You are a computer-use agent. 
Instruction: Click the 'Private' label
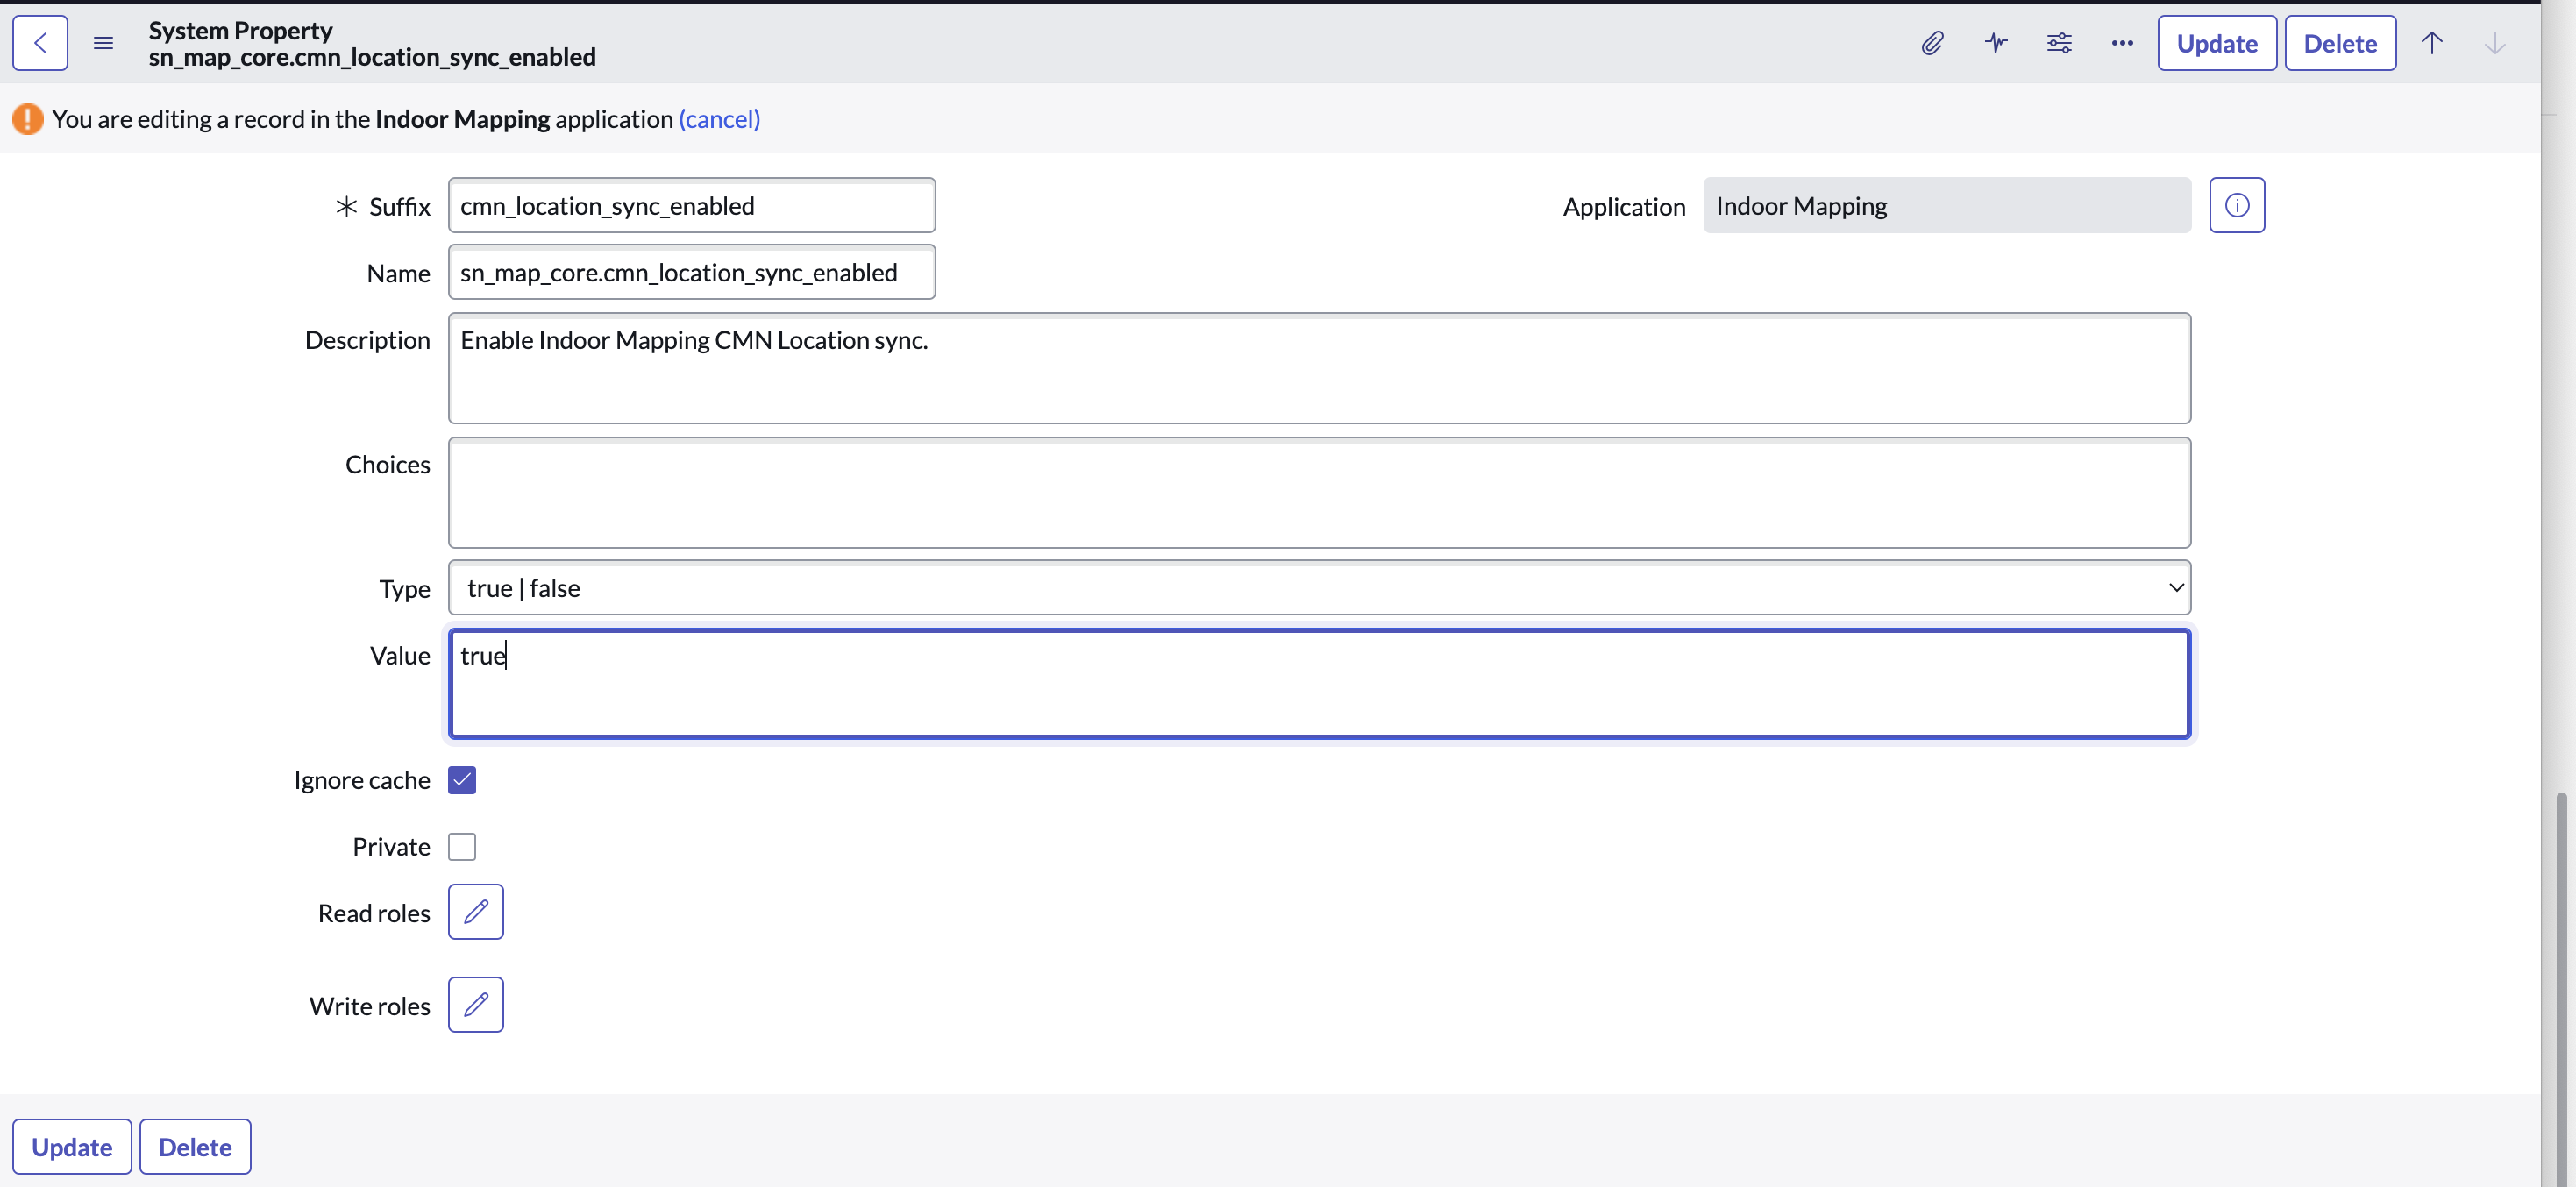(391, 847)
